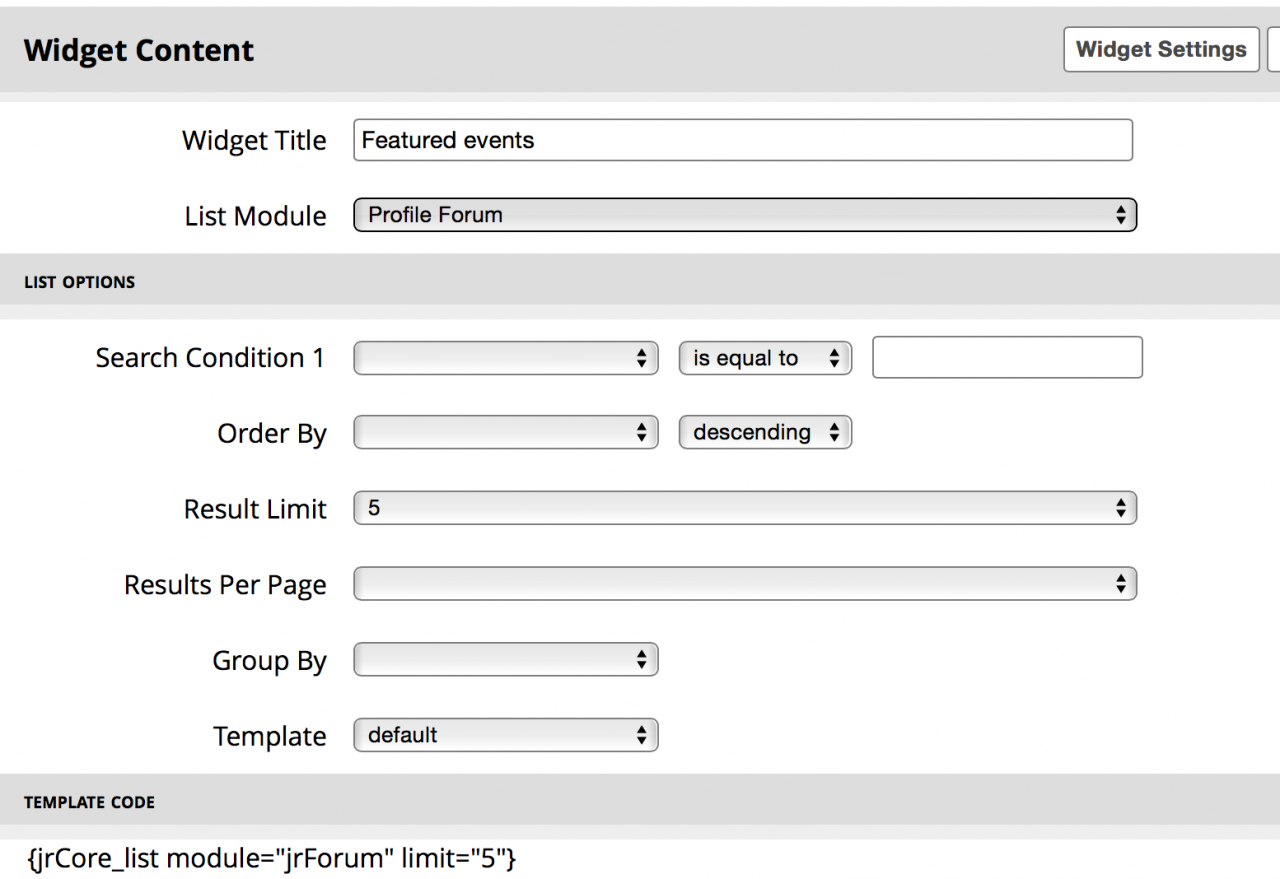Click the TEMPLATE CODE section header
1280x879 pixels.
point(89,802)
